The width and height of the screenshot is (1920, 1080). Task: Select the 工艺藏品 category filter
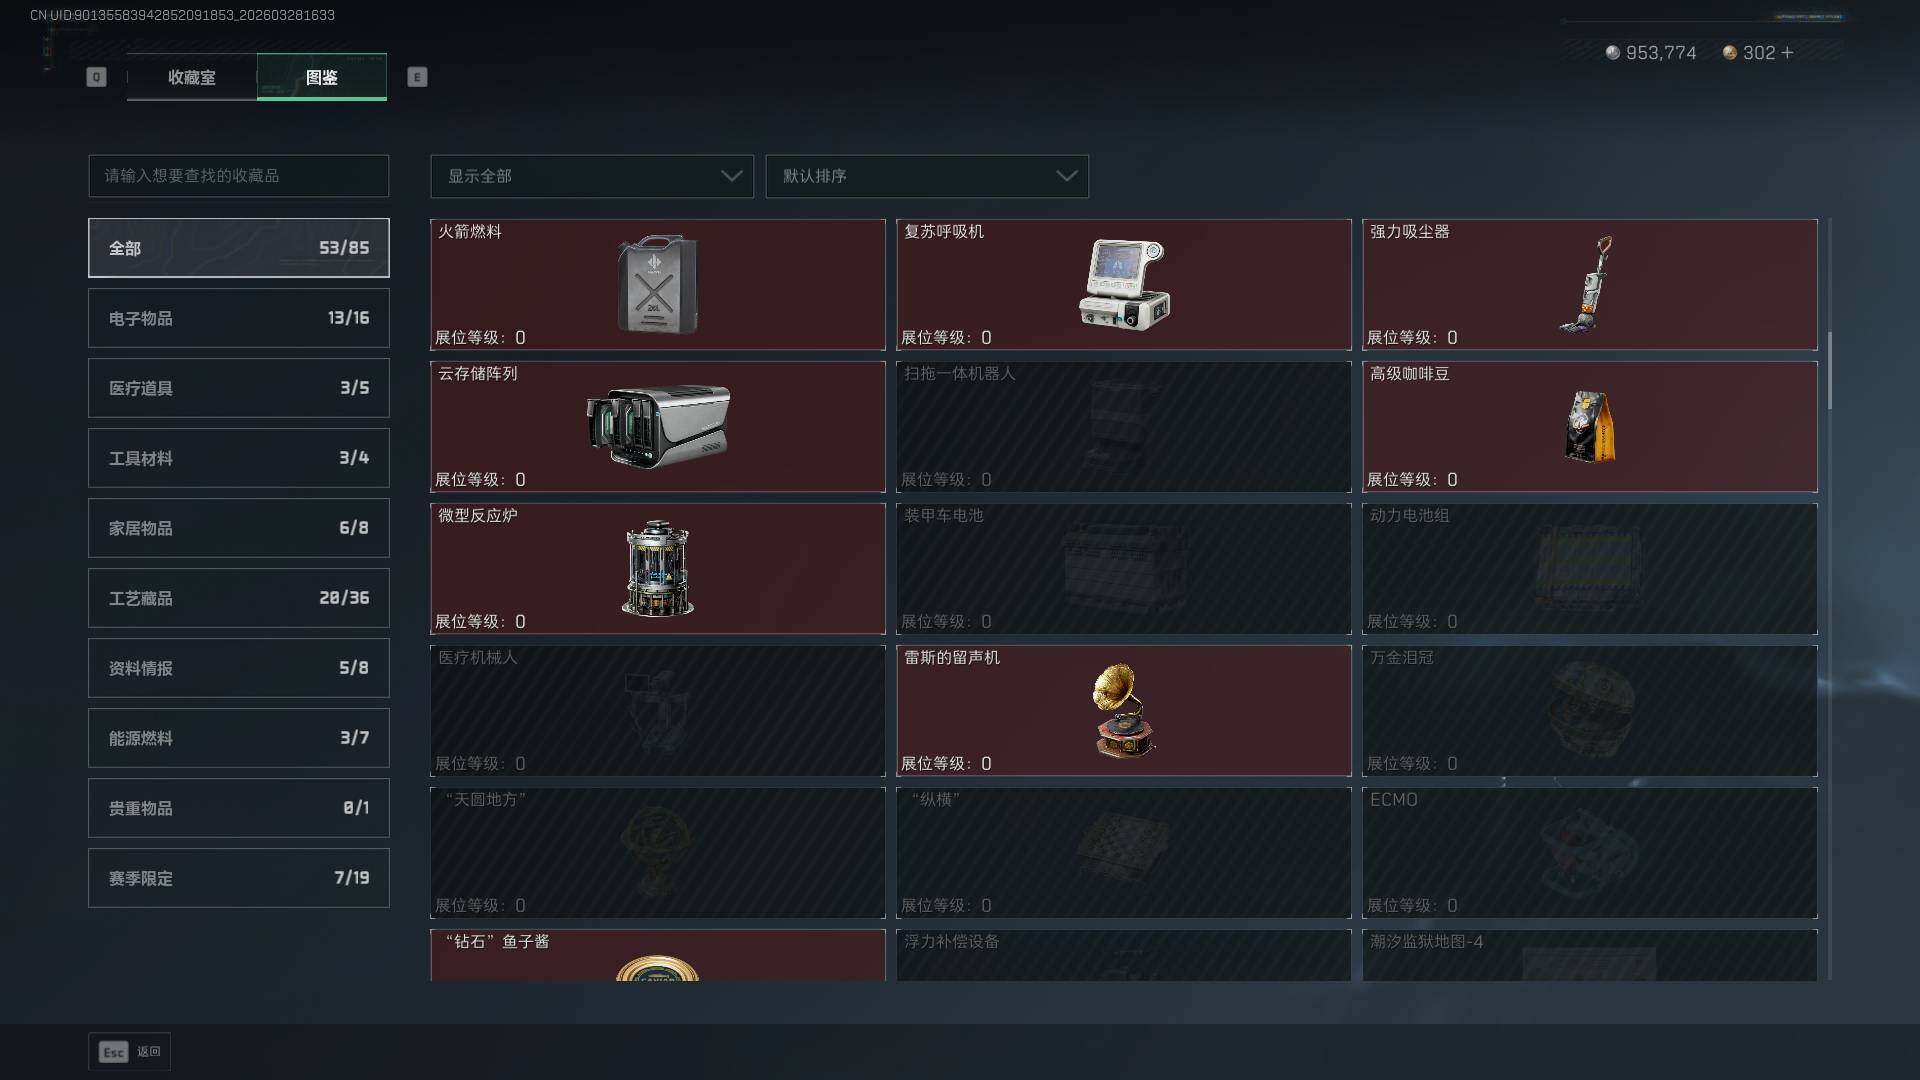238,598
